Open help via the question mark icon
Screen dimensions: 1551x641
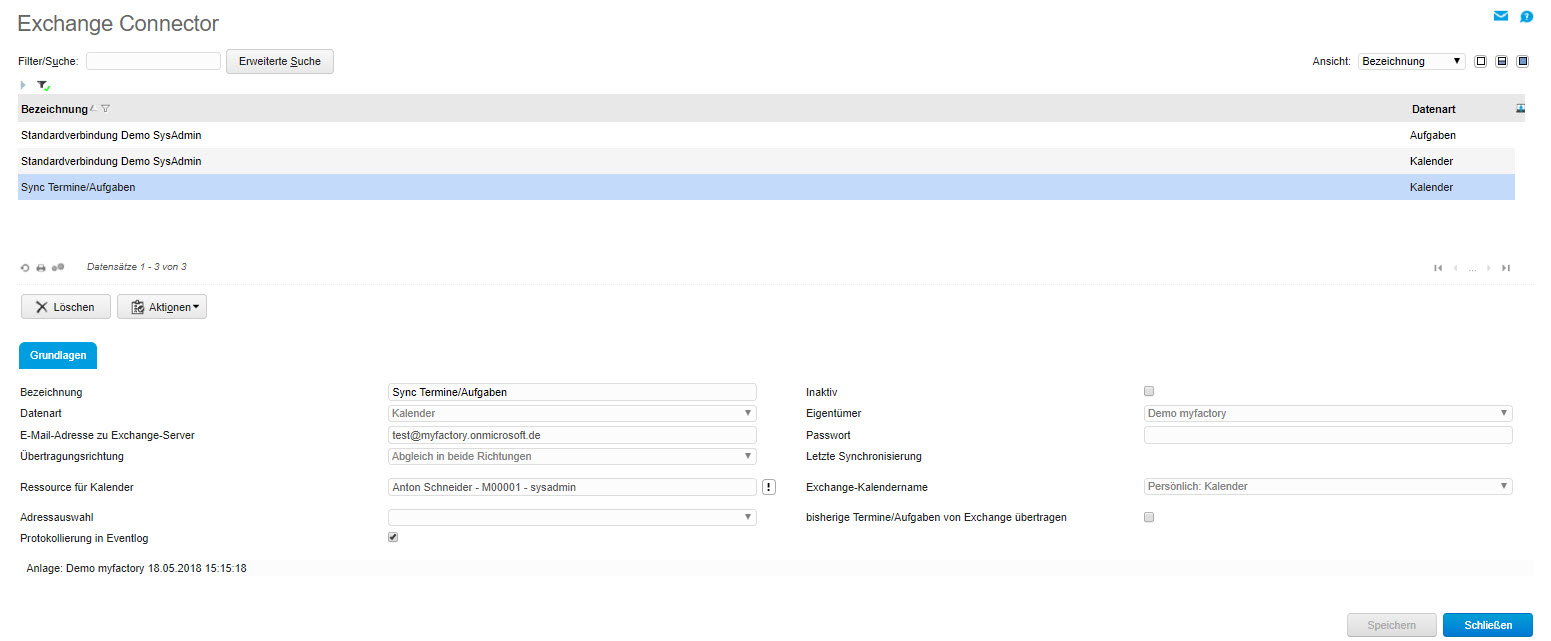pyautogui.click(x=1526, y=17)
